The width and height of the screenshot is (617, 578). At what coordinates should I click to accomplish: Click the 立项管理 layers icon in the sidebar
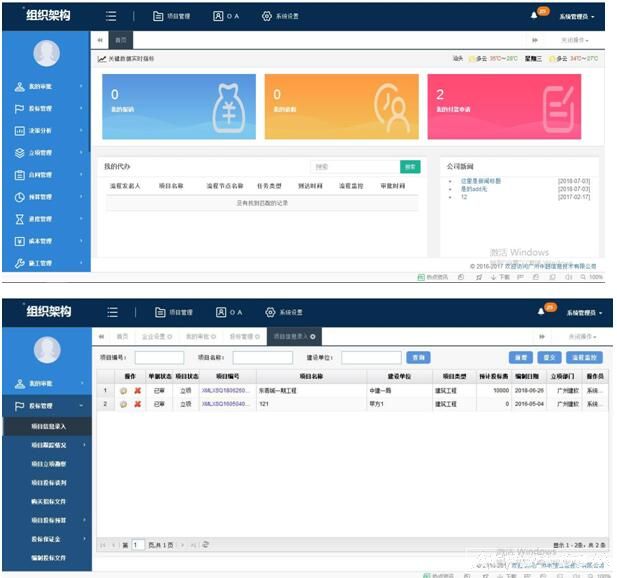tap(19, 153)
